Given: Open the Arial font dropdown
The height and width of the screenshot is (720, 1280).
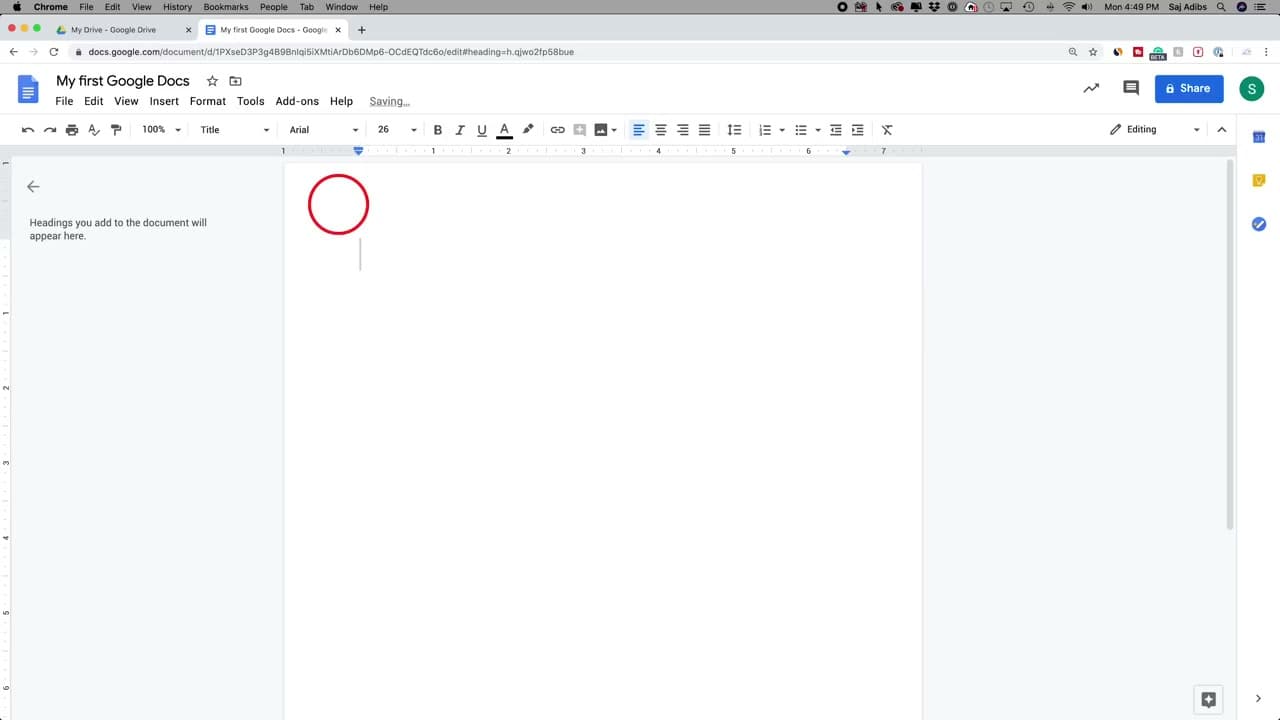Looking at the screenshot, I should coord(323,130).
